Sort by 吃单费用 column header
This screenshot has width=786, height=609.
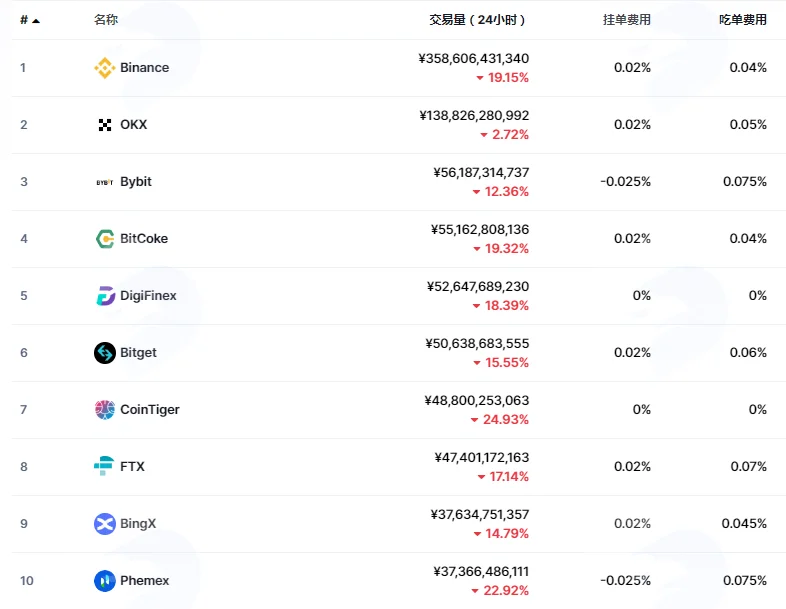pos(743,20)
